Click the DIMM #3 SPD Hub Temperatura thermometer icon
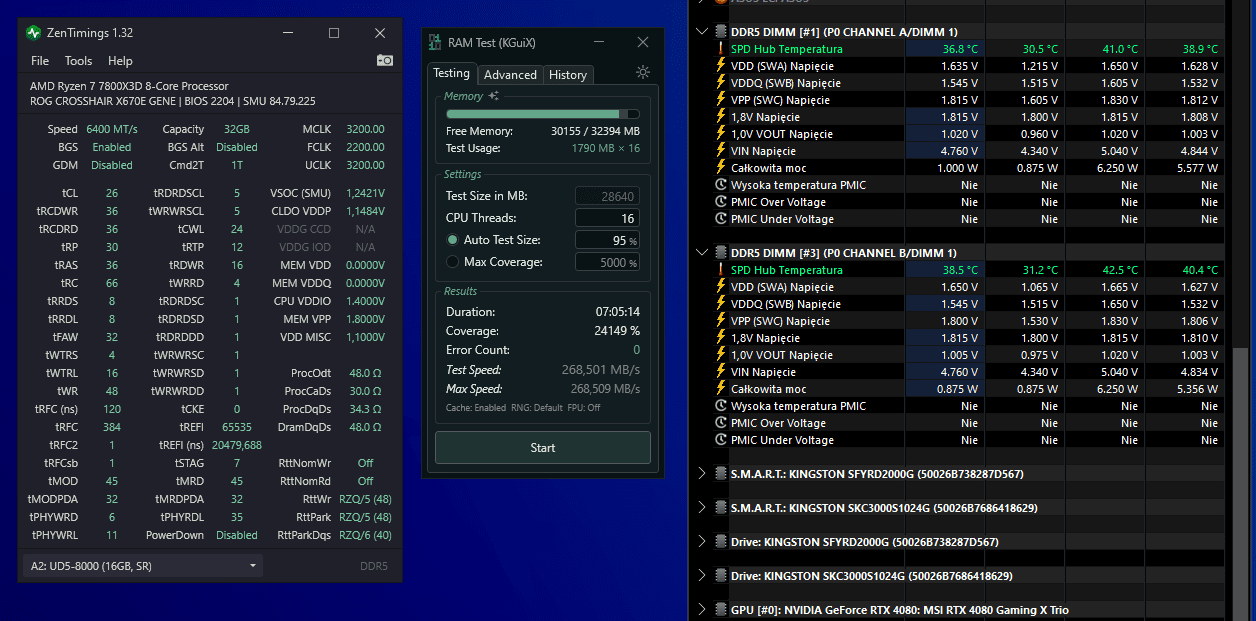The image size is (1256, 621). [x=720, y=270]
